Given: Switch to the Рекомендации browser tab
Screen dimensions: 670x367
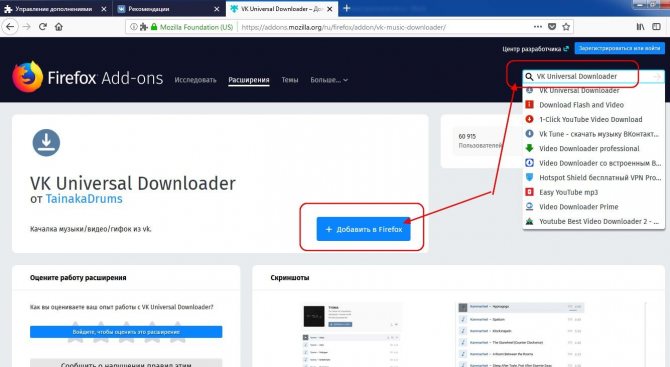Looking at the screenshot, I should click(x=169, y=9).
